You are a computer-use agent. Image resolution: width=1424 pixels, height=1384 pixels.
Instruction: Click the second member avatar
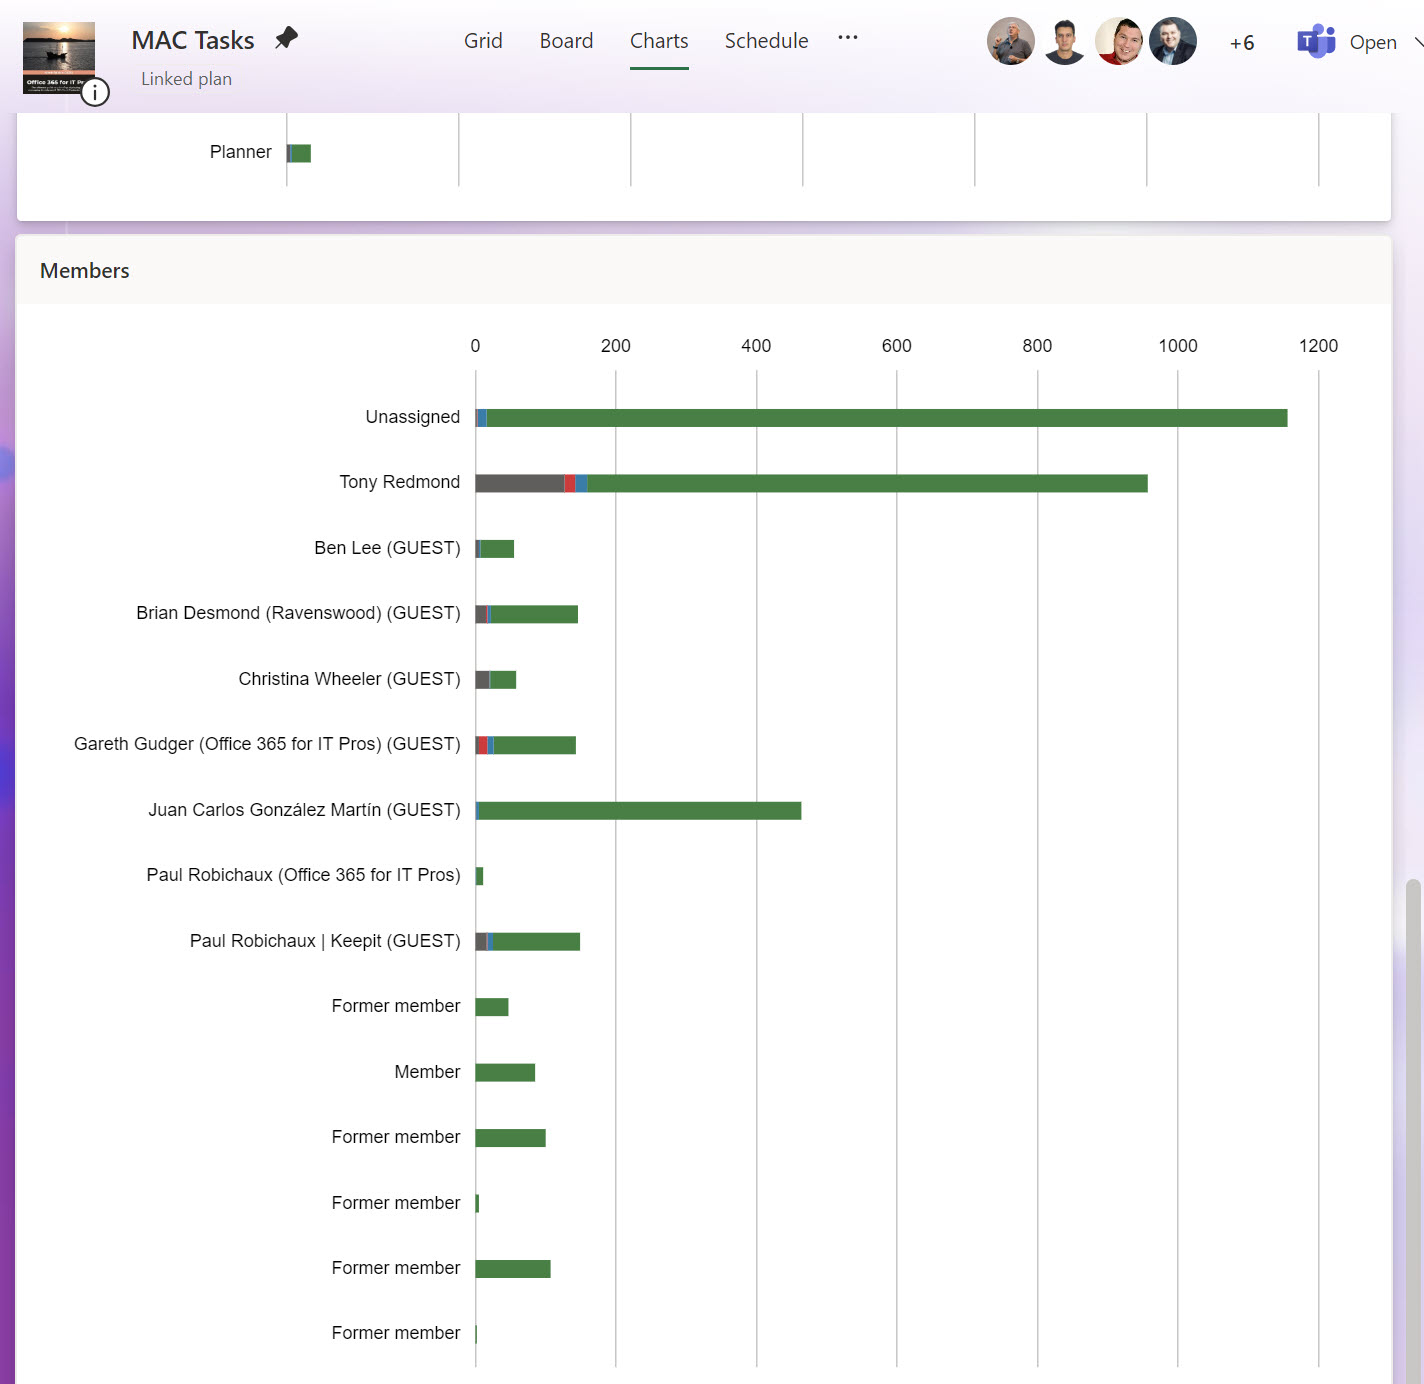coord(1064,42)
